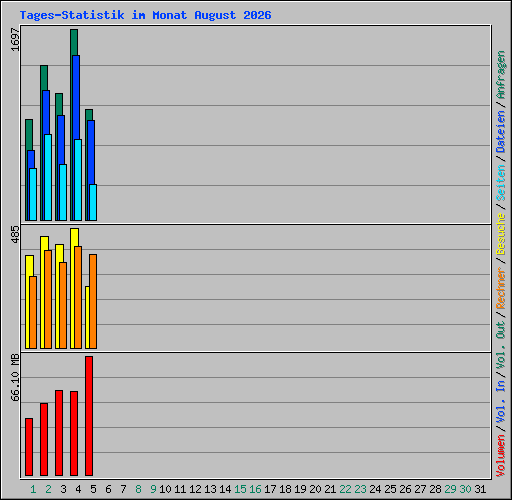Click the cyan Seiten legend text

click(500, 183)
